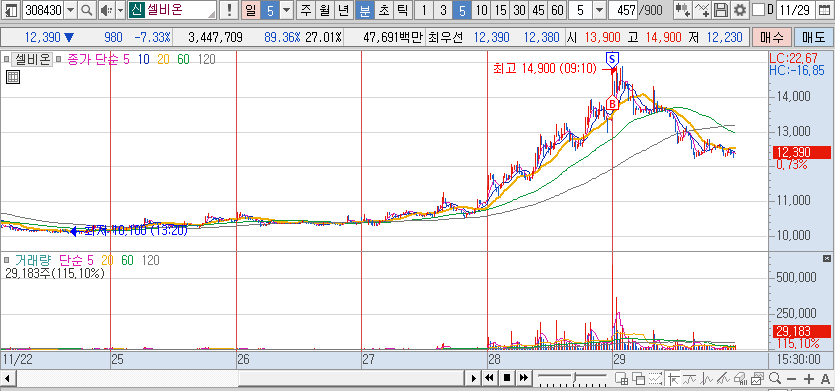
Task: Click the zigzag line drawing tool icon
Action: 707,378
